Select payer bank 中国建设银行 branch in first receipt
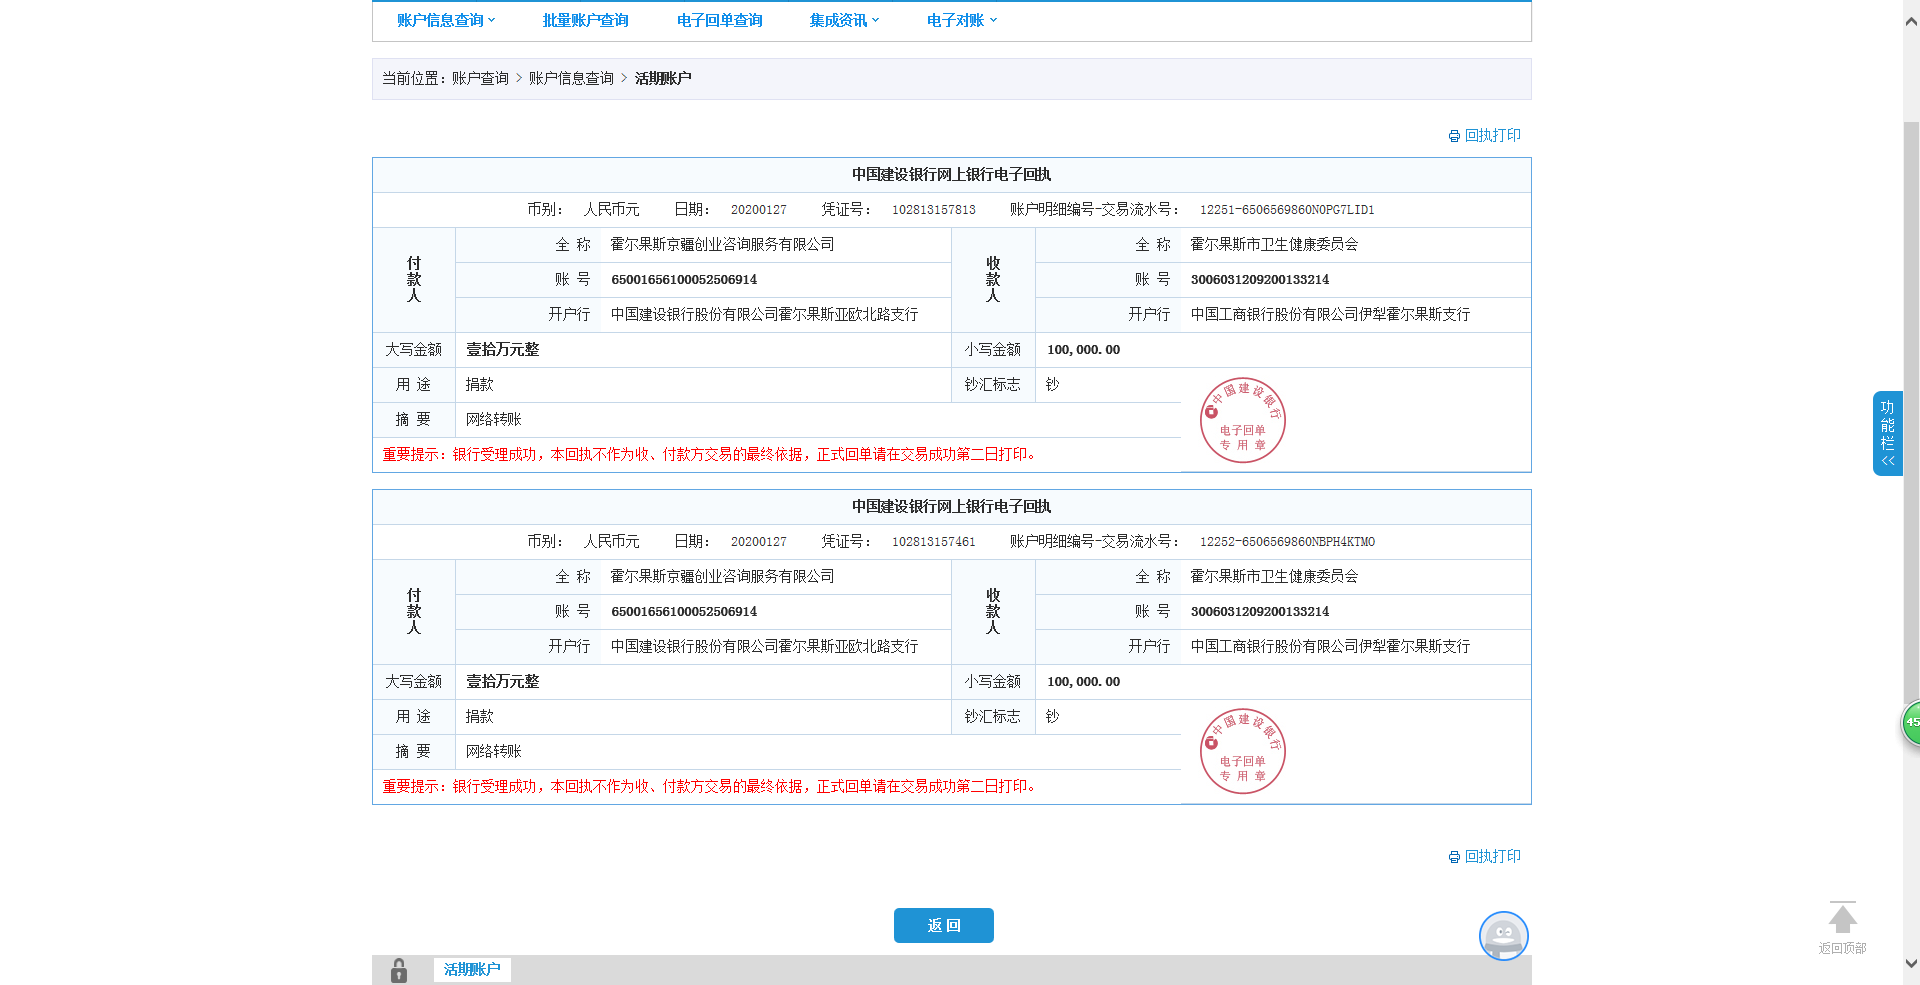 (764, 314)
